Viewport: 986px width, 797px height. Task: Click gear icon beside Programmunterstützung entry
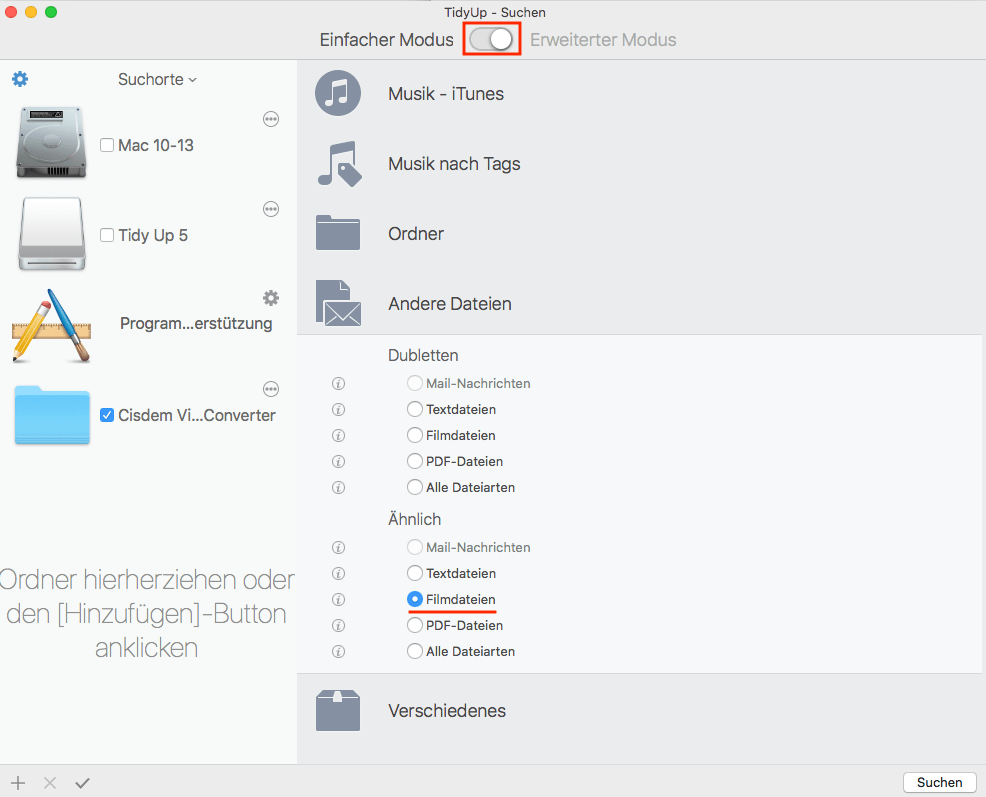pos(271,298)
